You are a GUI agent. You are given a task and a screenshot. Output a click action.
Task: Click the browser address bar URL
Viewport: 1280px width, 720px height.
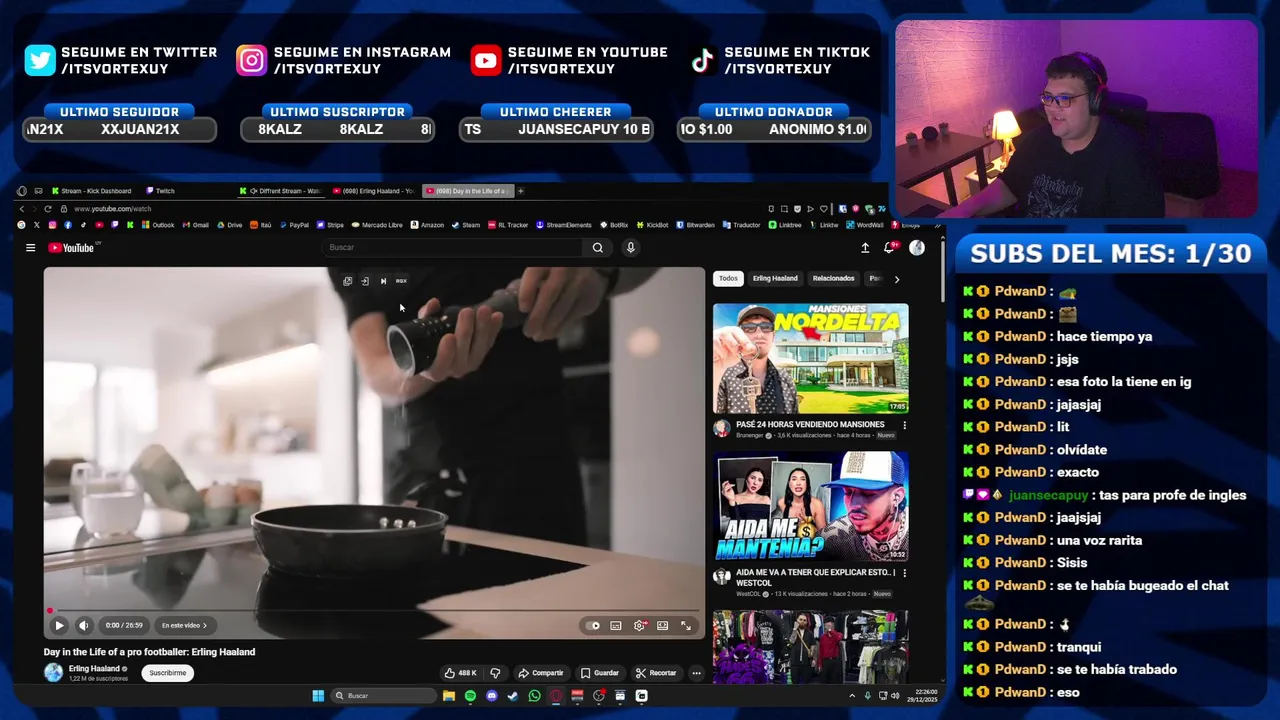pos(112,209)
